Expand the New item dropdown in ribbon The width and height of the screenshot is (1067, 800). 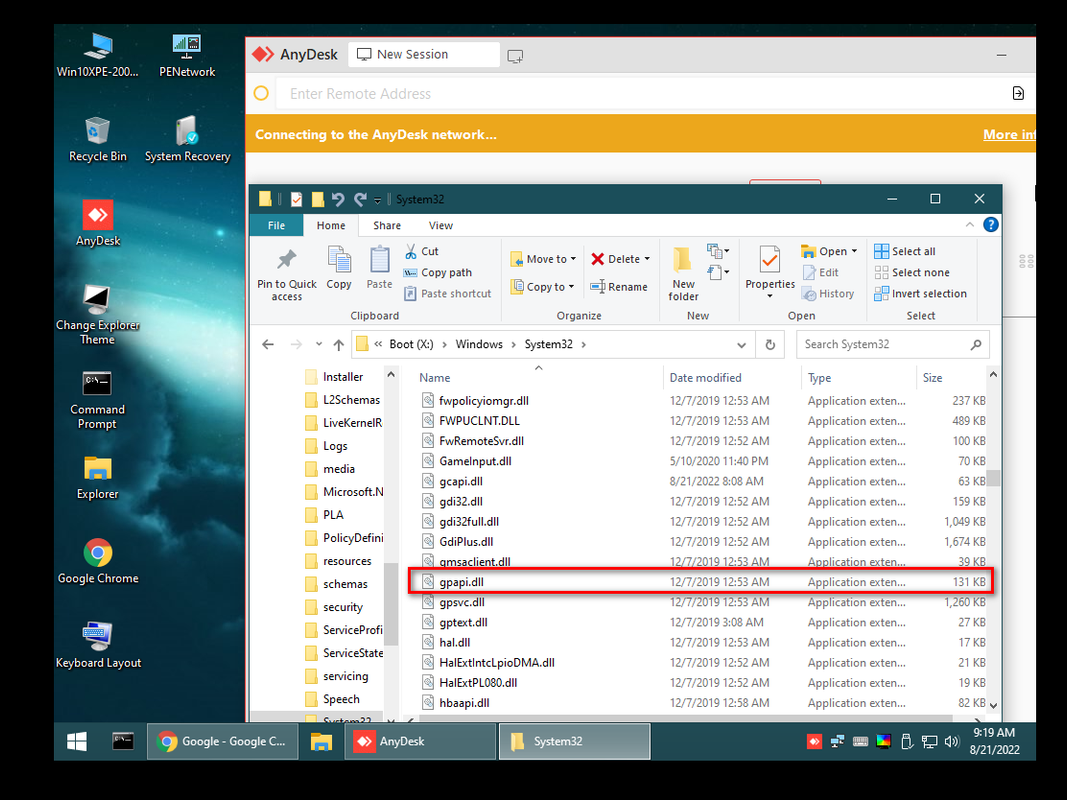(718, 251)
